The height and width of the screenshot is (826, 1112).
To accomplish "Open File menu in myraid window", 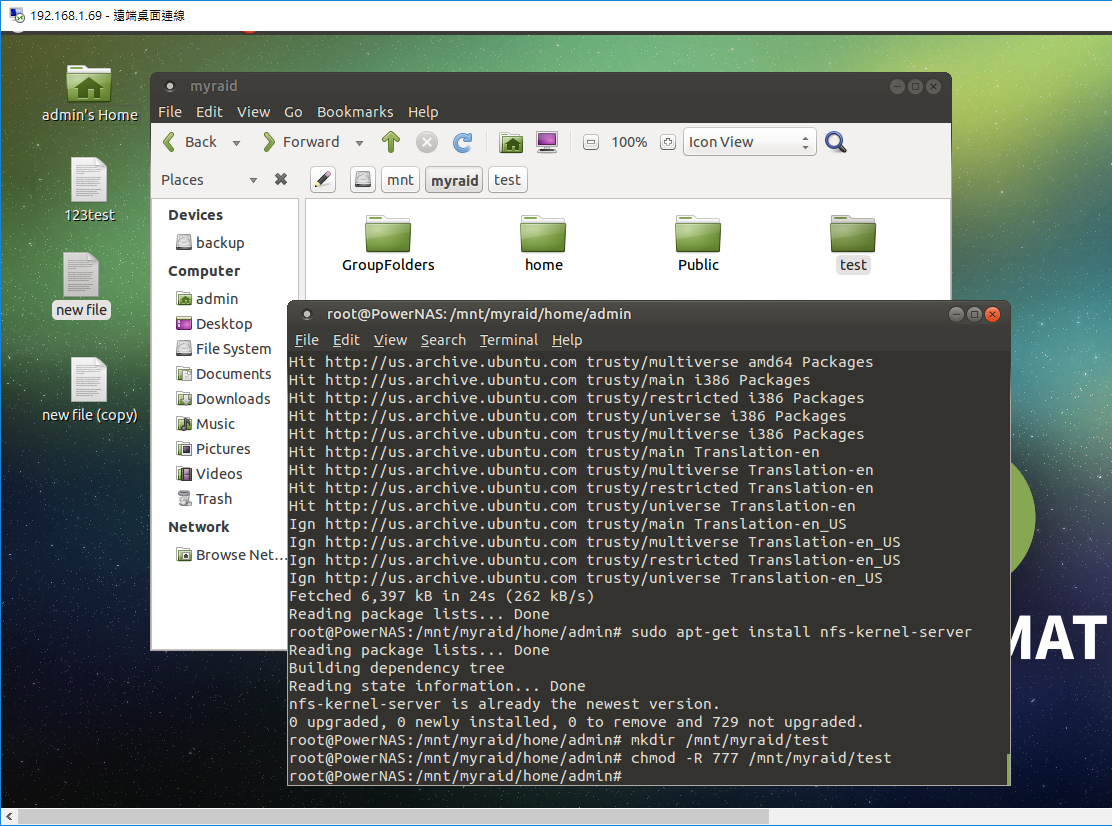I will [169, 112].
